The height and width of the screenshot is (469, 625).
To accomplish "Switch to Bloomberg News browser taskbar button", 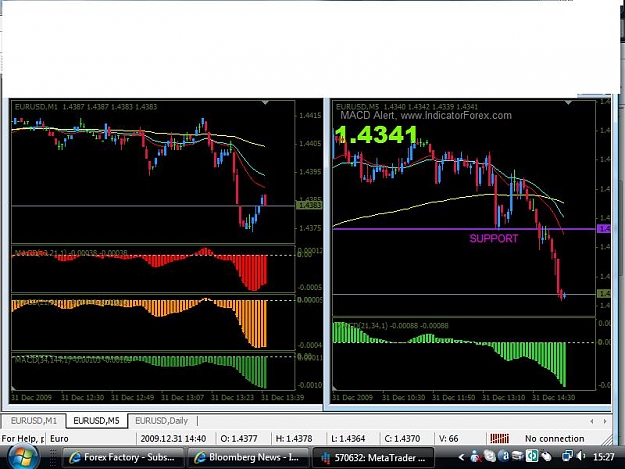I will point(248,457).
